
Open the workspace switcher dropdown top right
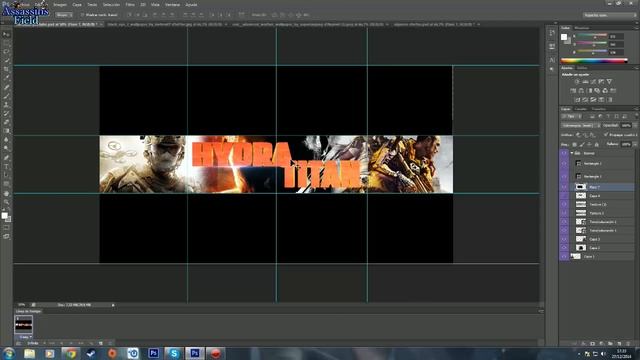(609, 15)
